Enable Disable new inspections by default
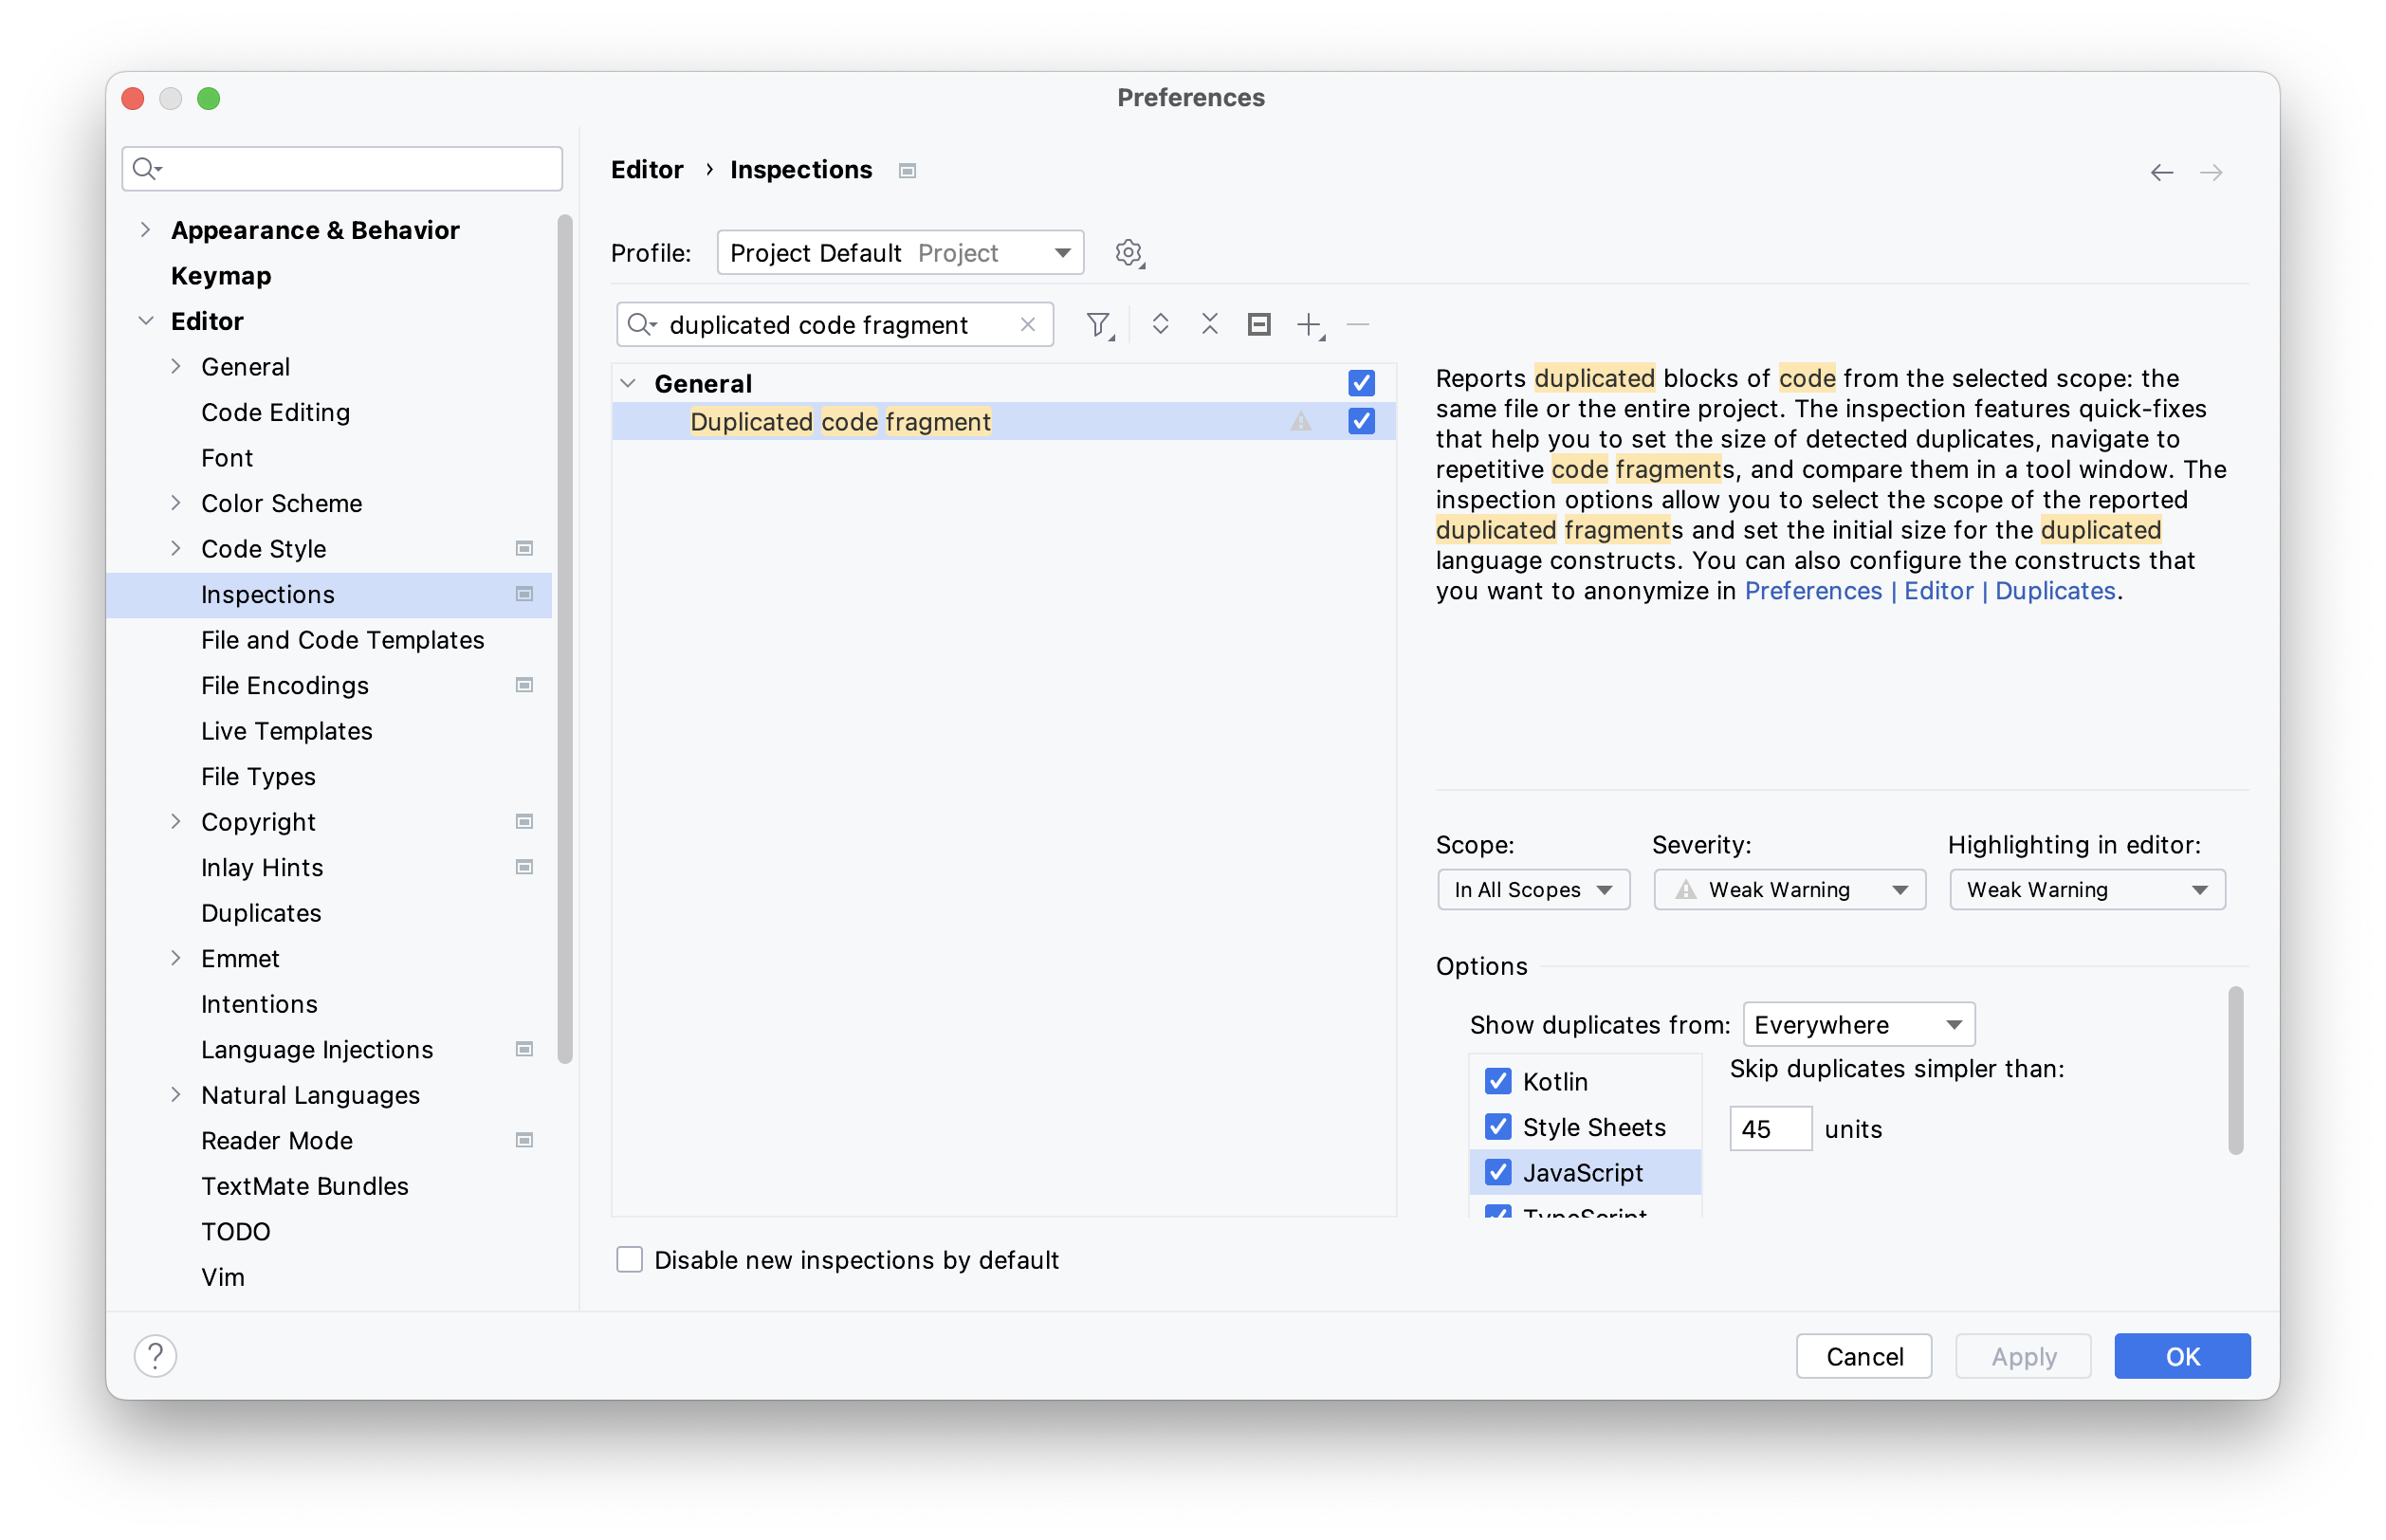The height and width of the screenshot is (1540, 2386). tap(630, 1259)
